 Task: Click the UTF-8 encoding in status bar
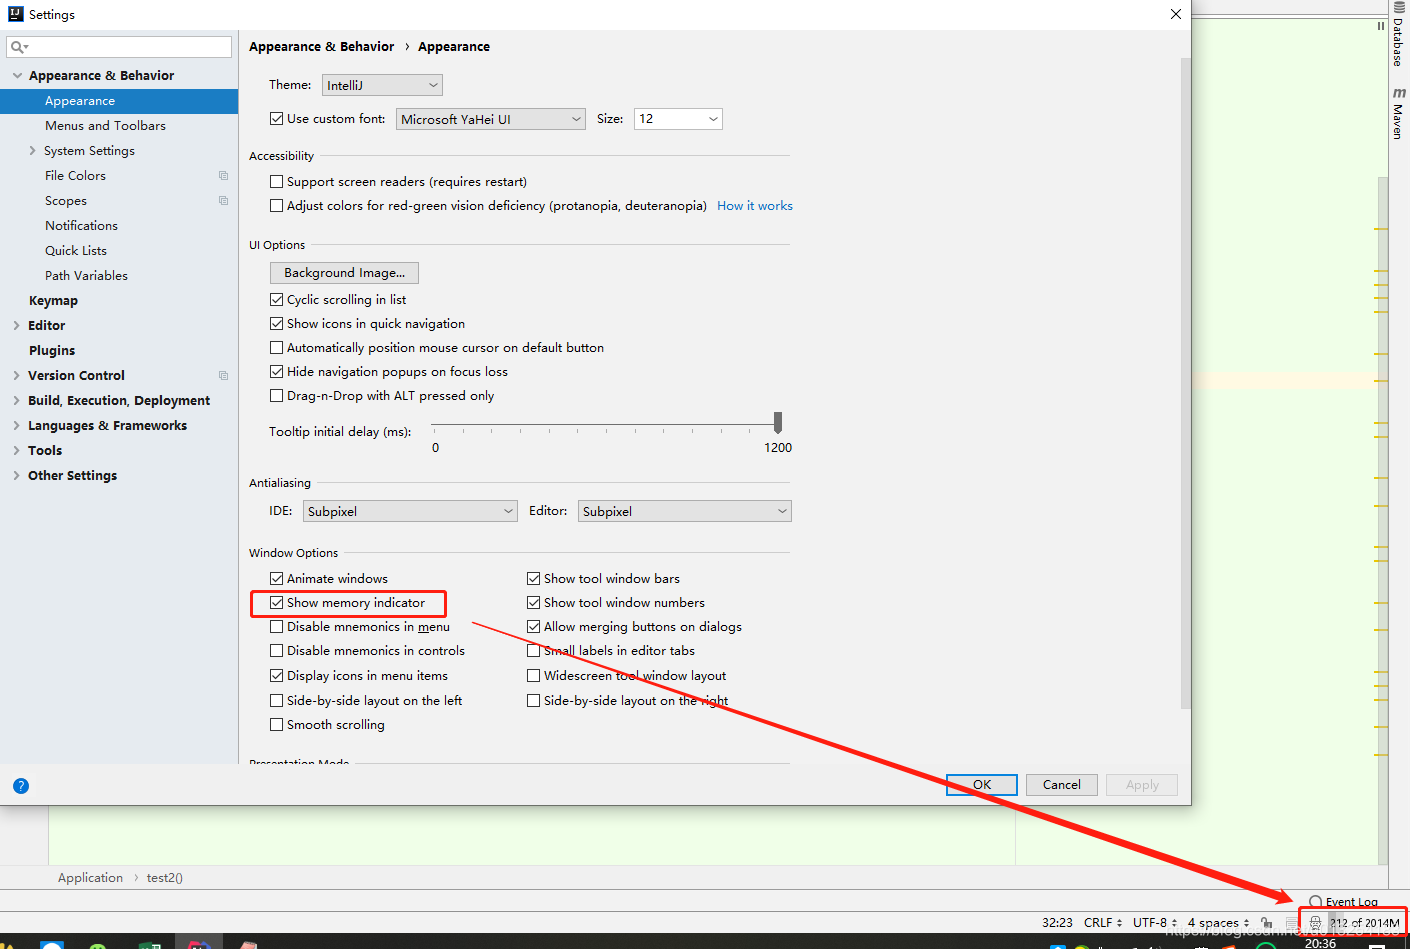click(x=1155, y=923)
